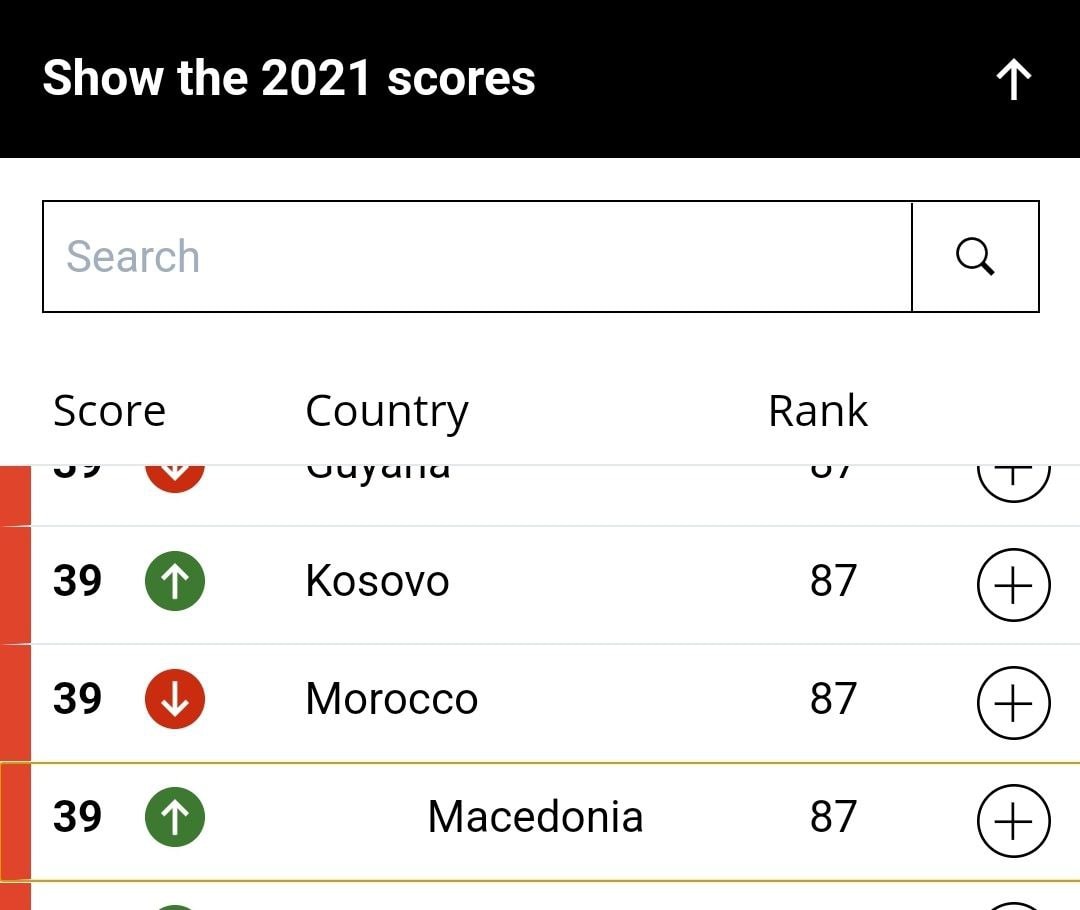Expand Morocco details using plus button

click(x=1014, y=703)
